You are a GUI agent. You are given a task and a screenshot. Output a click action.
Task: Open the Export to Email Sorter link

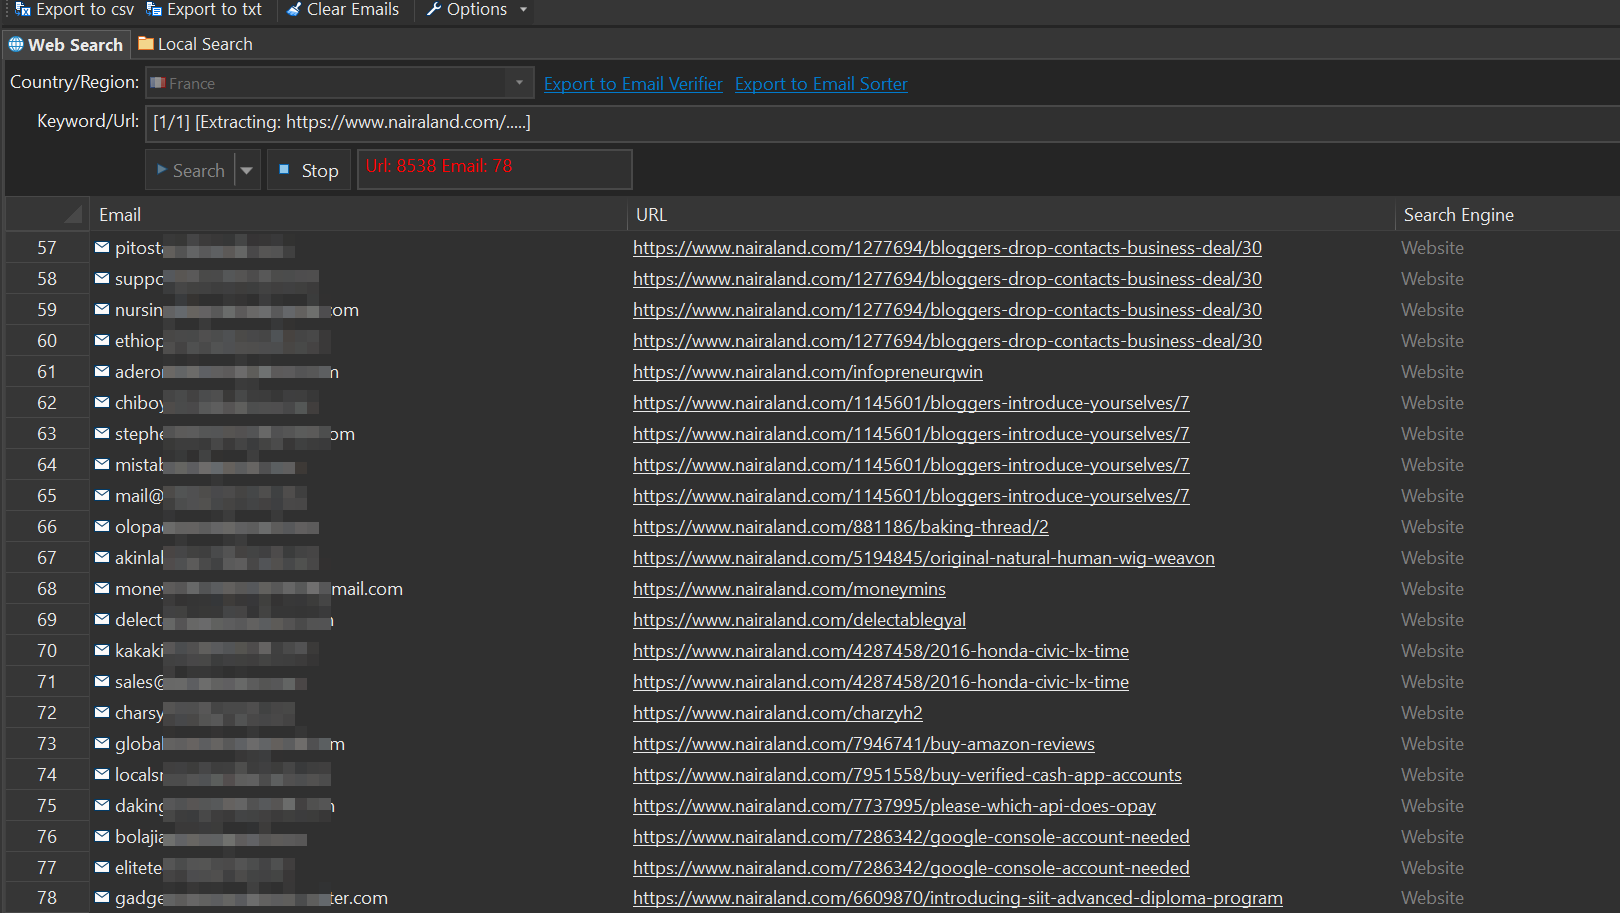pyautogui.click(x=821, y=84)
